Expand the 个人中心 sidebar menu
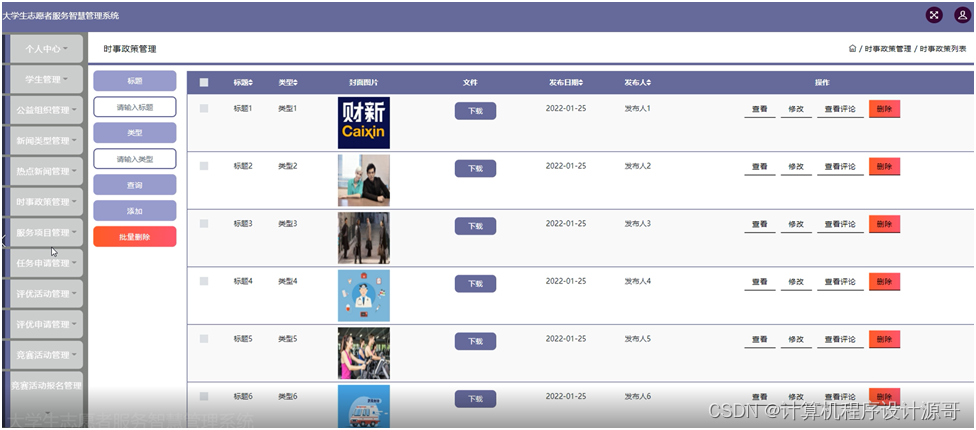Viewport: 976px width, 430px height. click(x=46, y=49)
